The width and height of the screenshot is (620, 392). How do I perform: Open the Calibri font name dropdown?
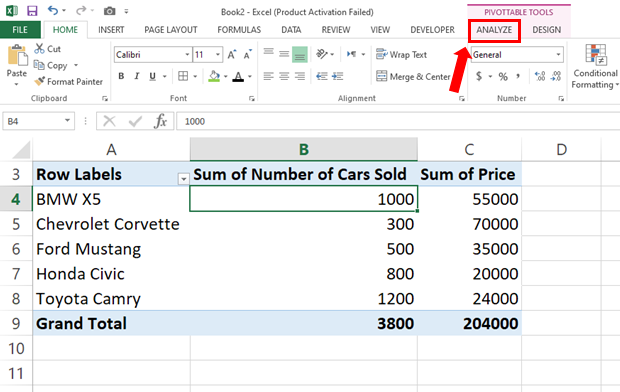[x=187, y=55]
